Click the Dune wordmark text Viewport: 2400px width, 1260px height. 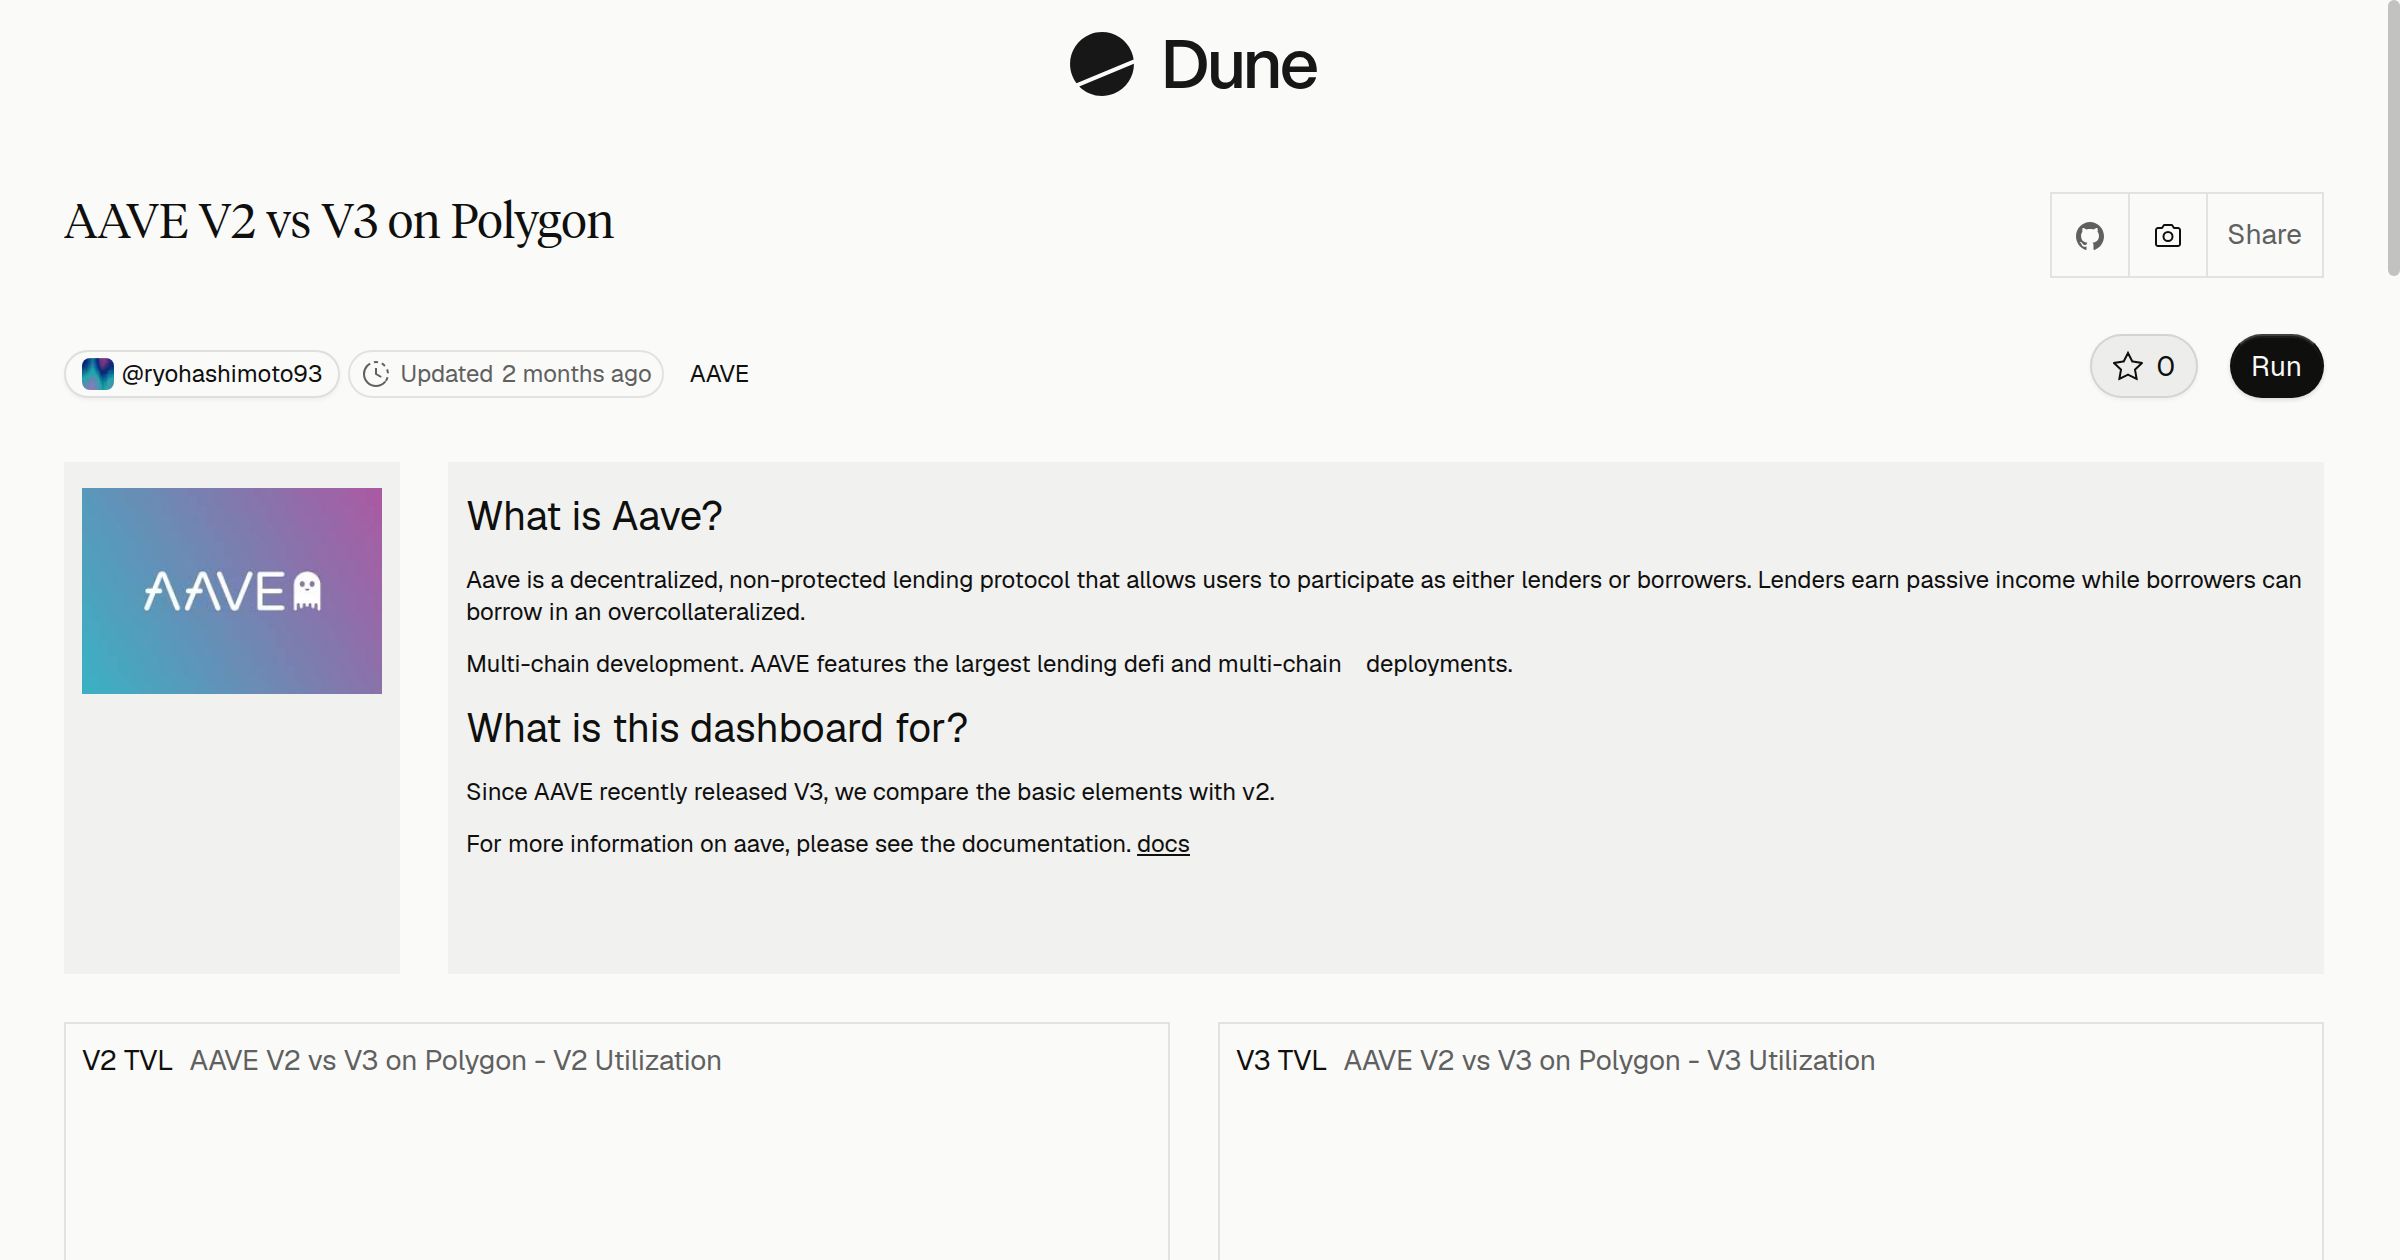click(1240, 65)
